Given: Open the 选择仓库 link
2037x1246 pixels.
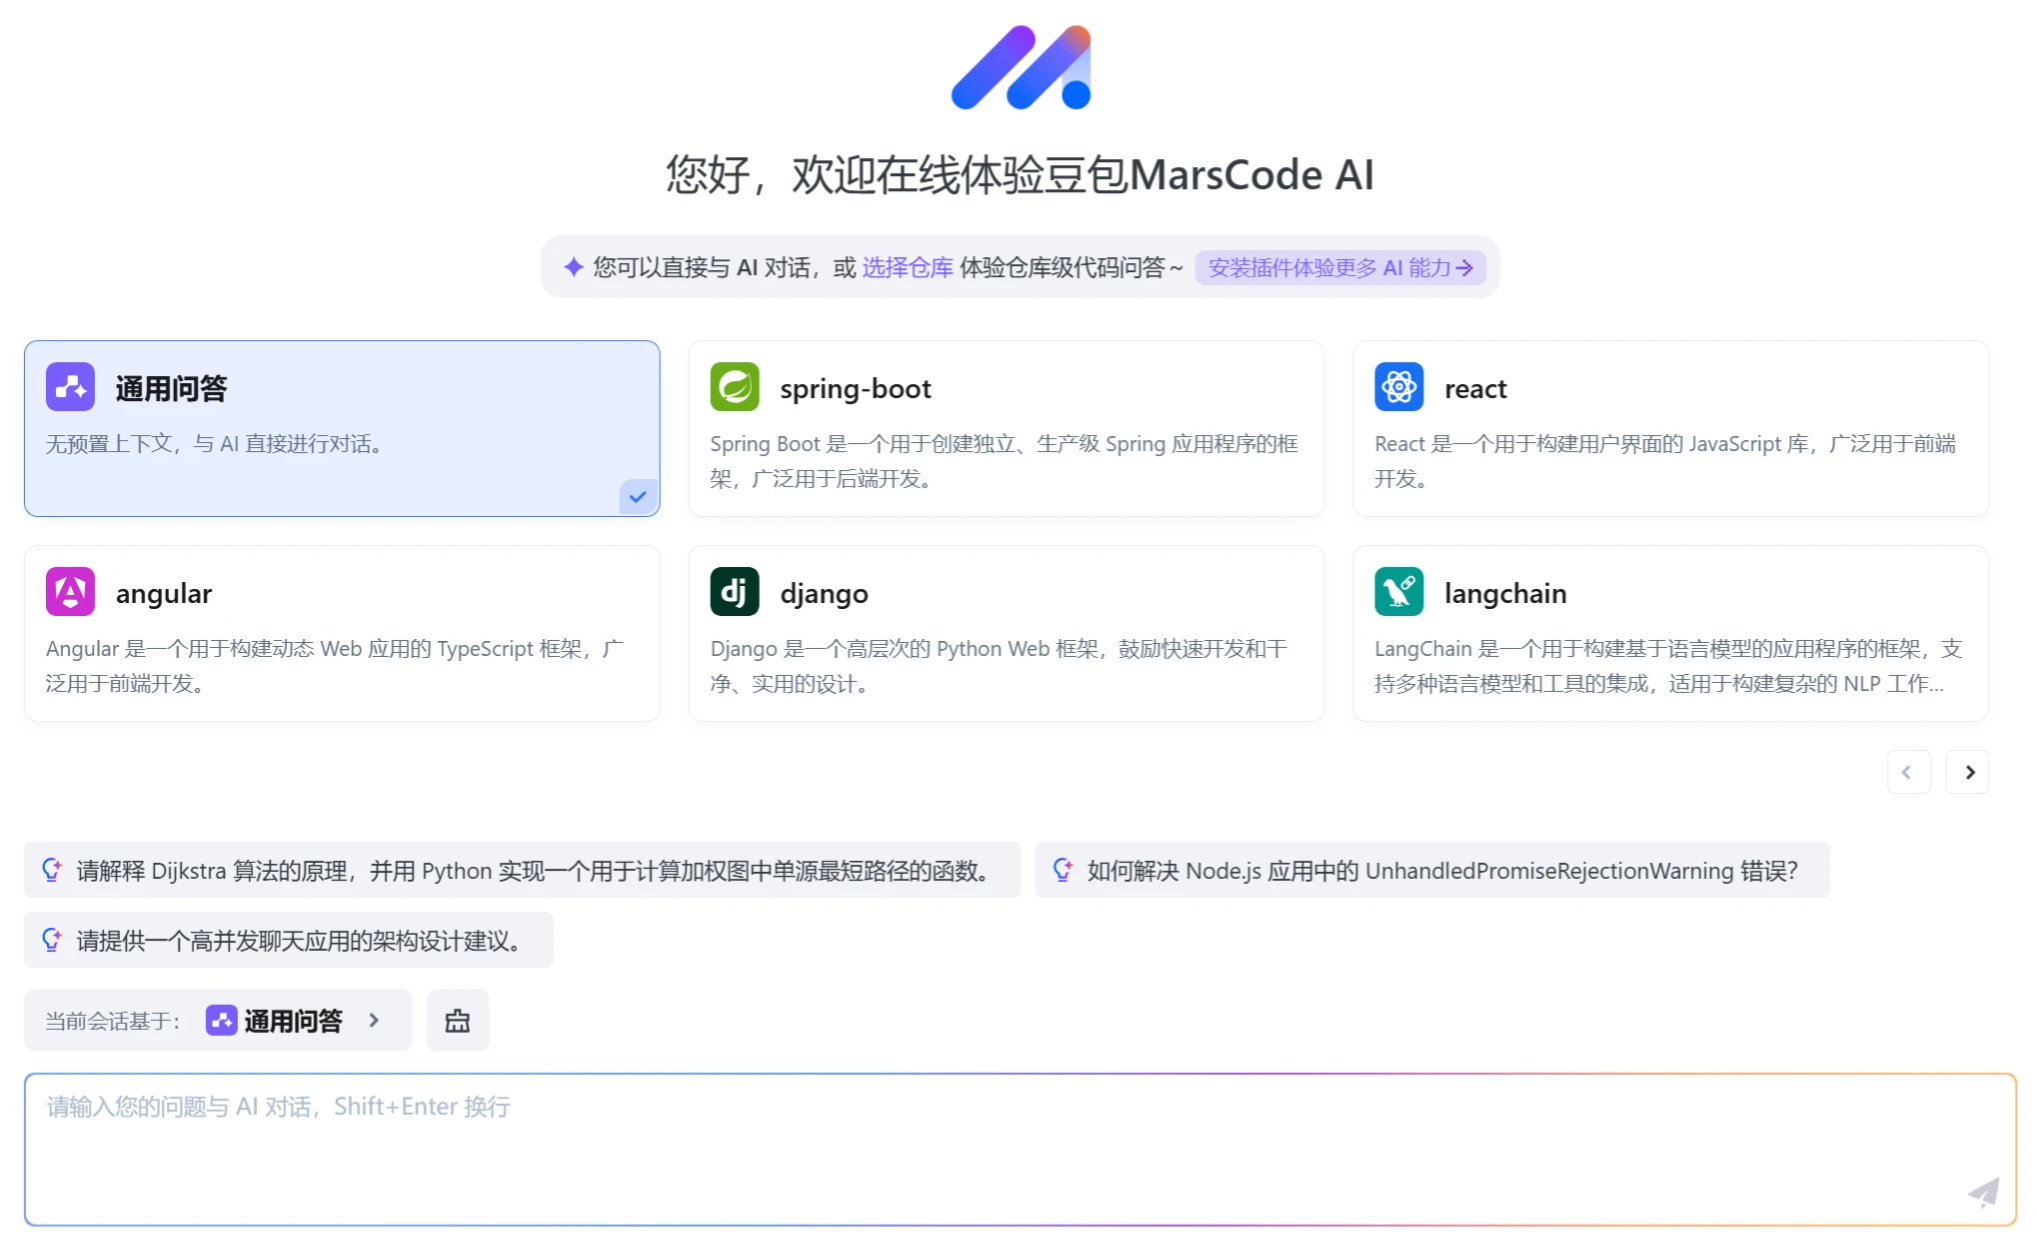Looking at the screenshot, I should 908,267.
